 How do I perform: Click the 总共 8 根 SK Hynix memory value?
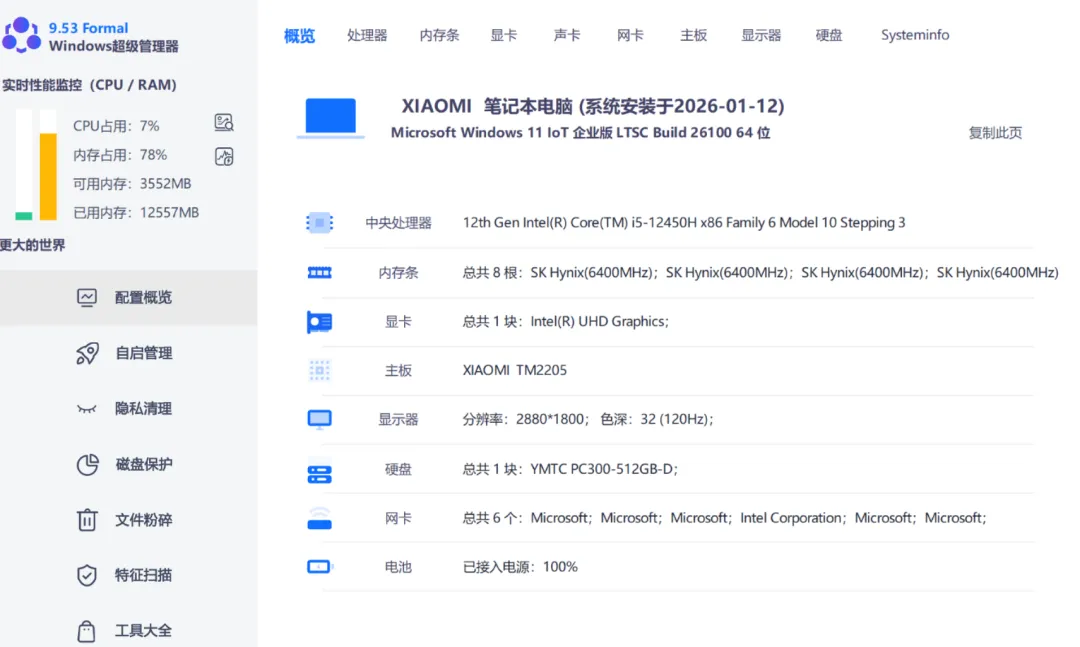[x=760, y=273]
